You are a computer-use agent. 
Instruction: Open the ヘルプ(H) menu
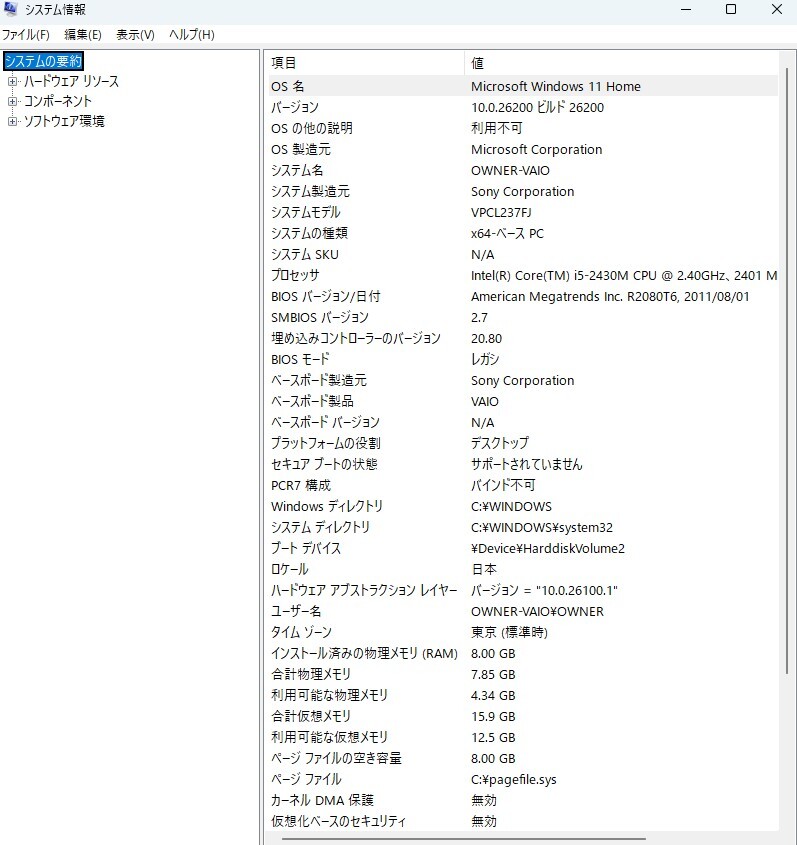(191, 35)
